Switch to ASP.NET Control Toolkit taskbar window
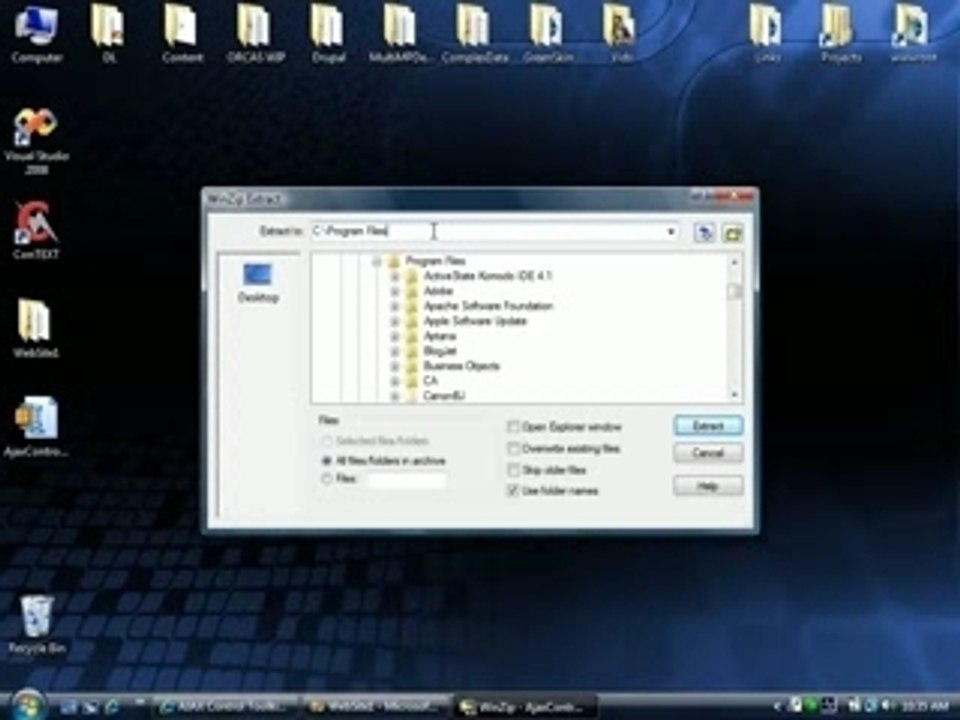 click(x=224, y=707)
